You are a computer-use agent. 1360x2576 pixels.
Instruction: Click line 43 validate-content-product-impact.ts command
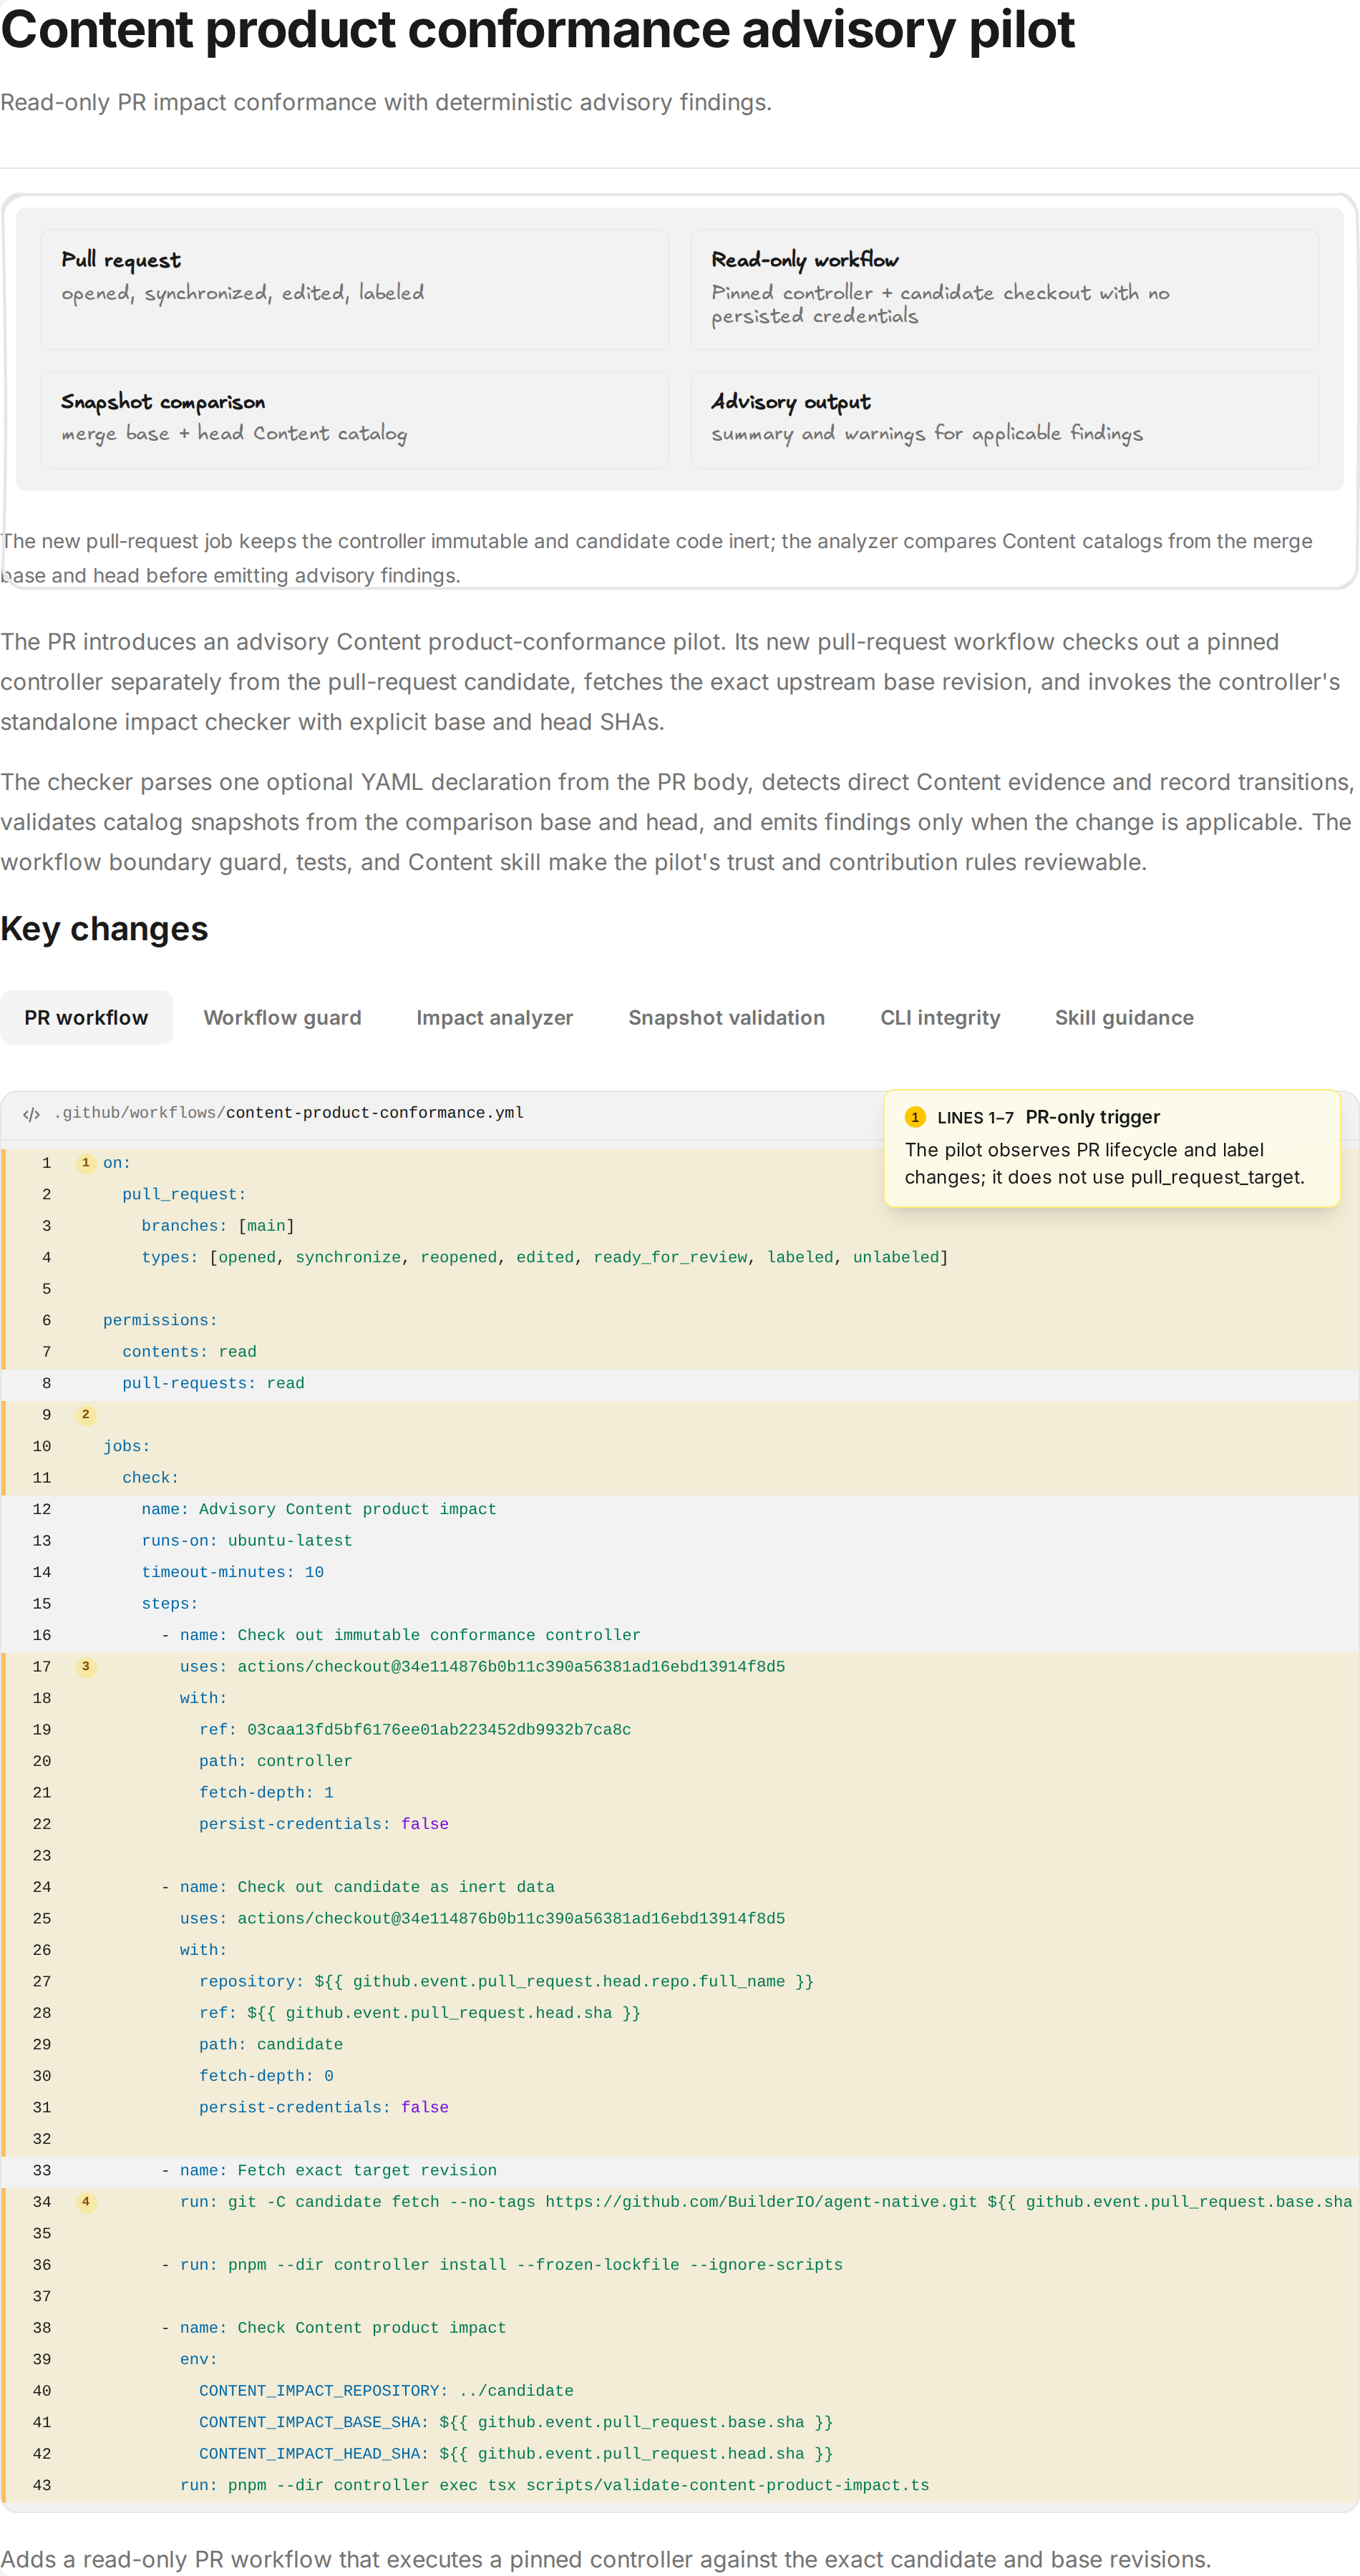click(554, 2485)
